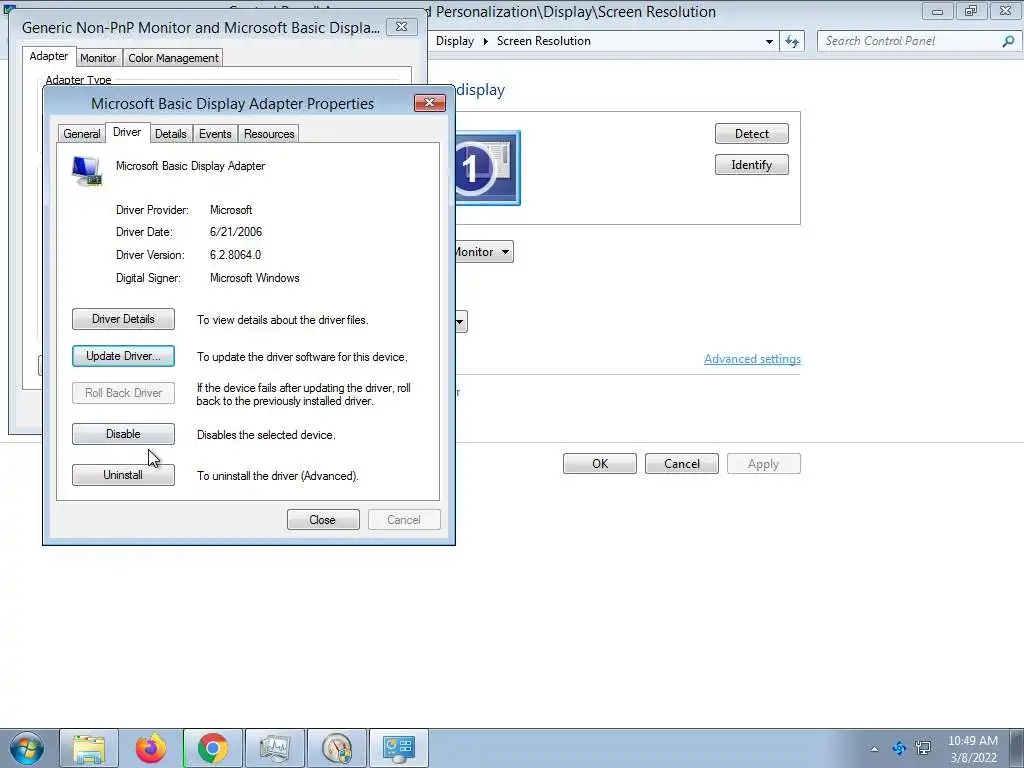Refresh the Control Panel address bar

[792, 41]
